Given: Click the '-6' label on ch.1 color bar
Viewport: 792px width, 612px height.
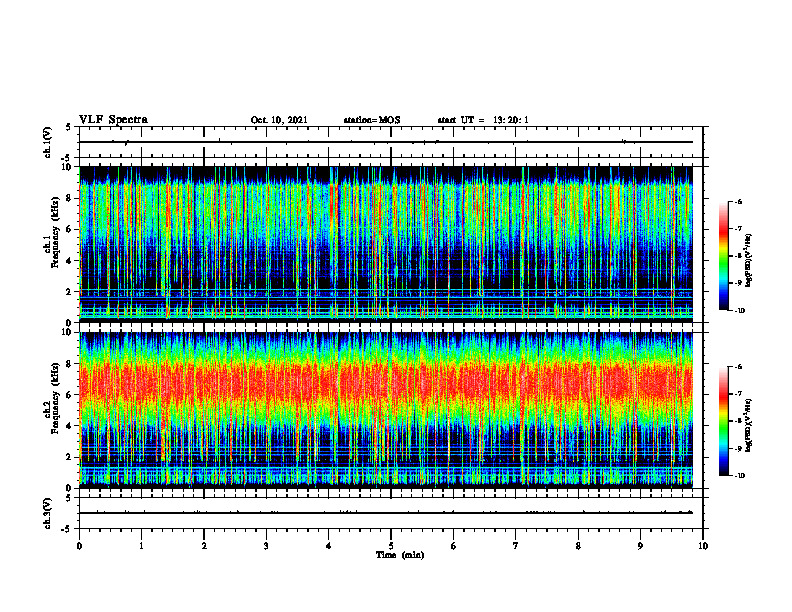Looking at the screenshot, I should (x=738, y=201).
